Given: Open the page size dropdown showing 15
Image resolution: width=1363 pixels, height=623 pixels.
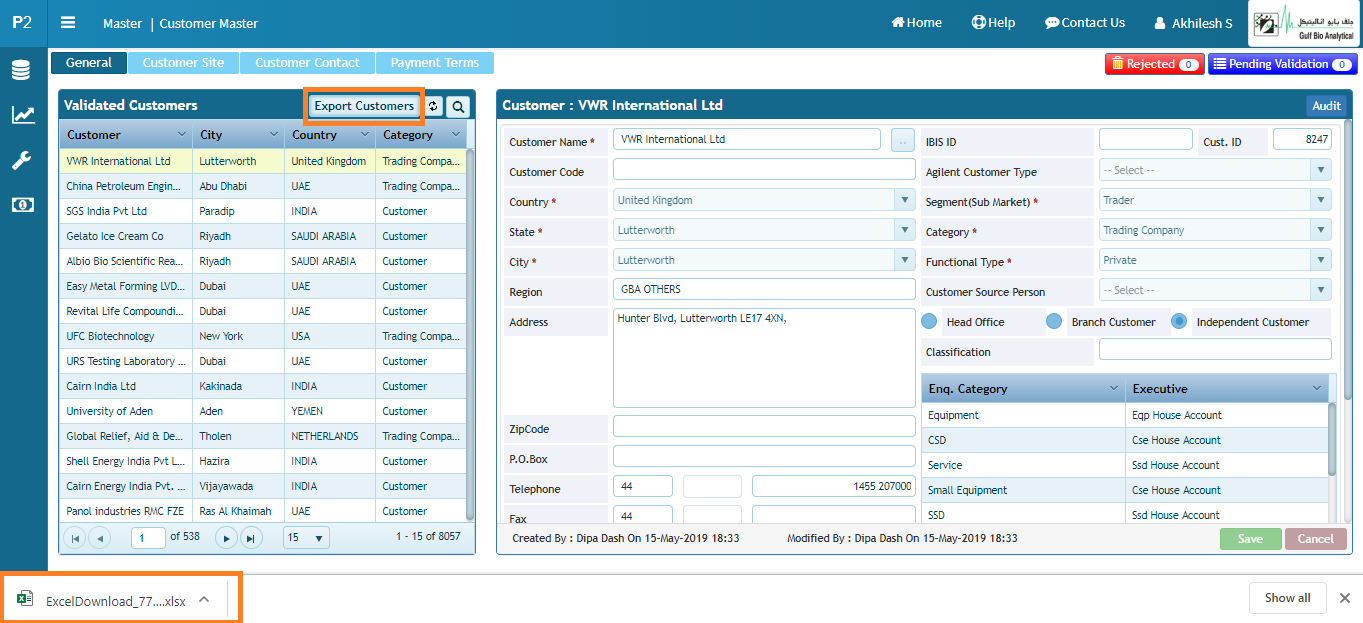Looking at the screenshot, I should click(306, 538).
